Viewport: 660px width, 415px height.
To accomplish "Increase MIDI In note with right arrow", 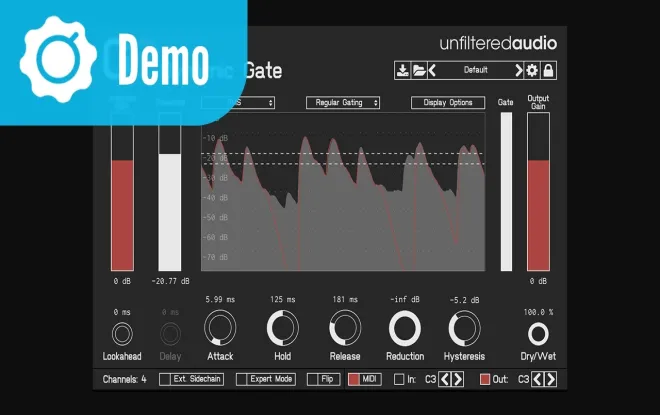I will pos(458,379).
